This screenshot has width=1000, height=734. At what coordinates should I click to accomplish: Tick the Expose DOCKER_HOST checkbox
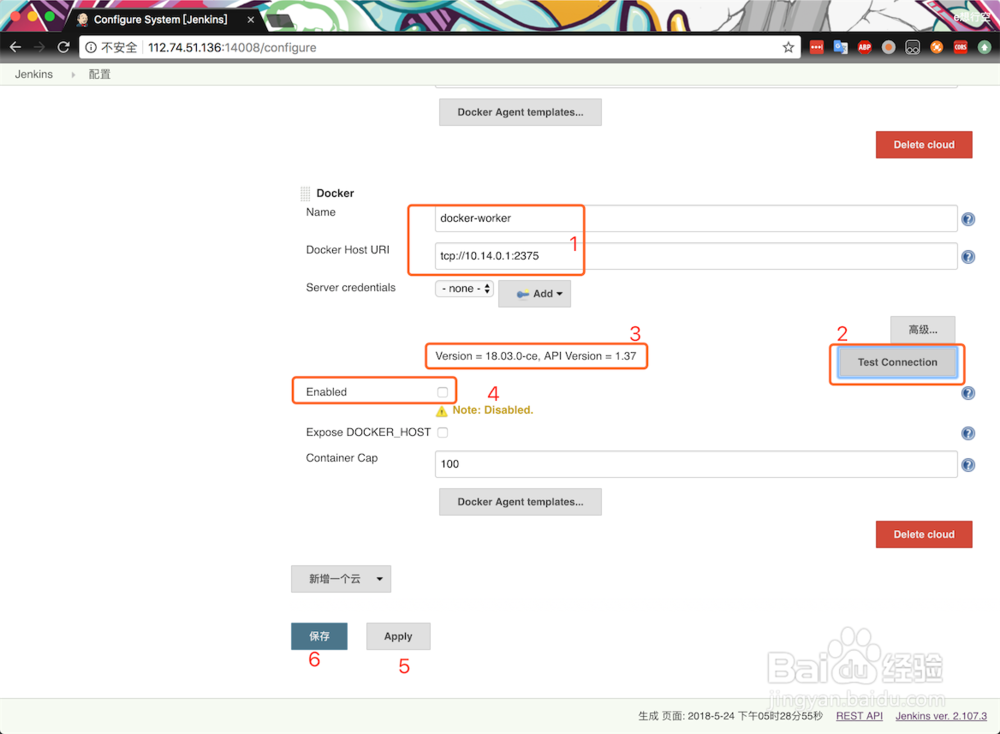pos(443,432)
